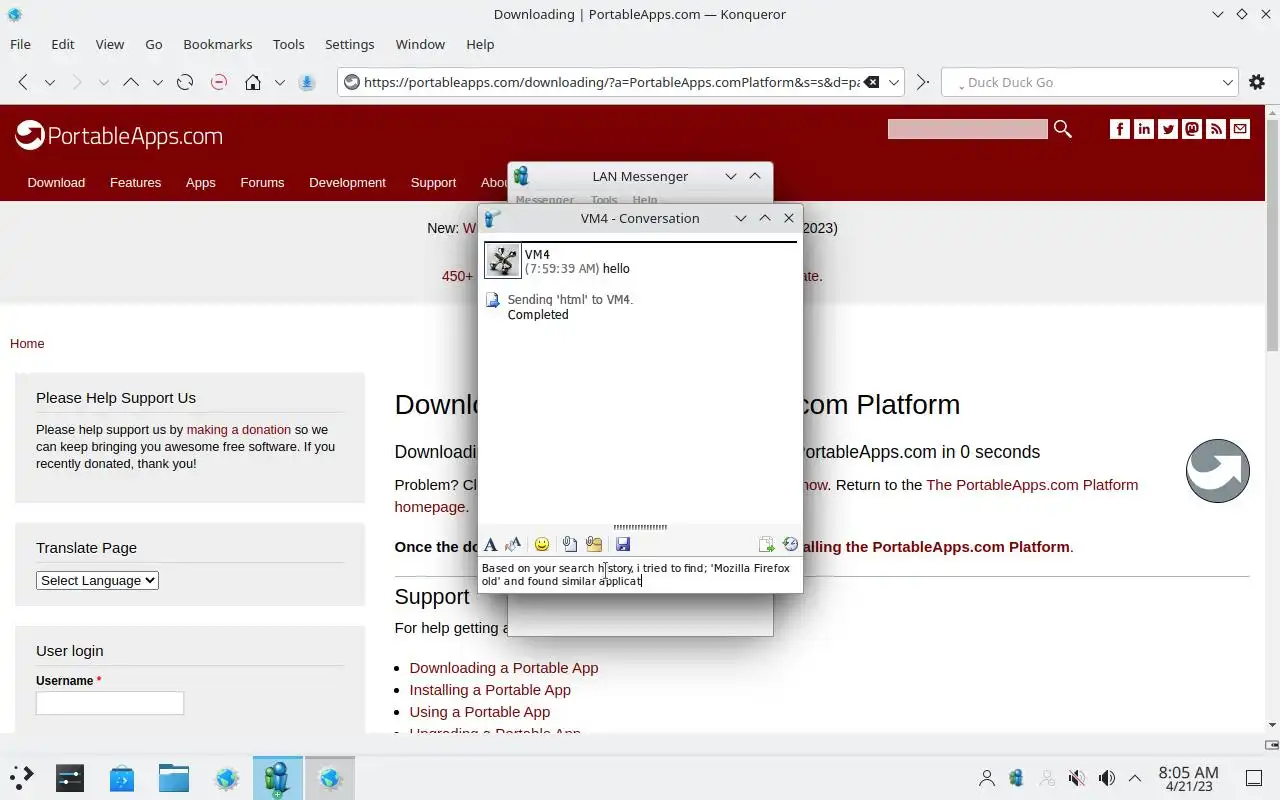Open PortableApps LinkedIn icon
Image resolution: width=1280 pixels, height=800 pixels.
(1144, 129)
